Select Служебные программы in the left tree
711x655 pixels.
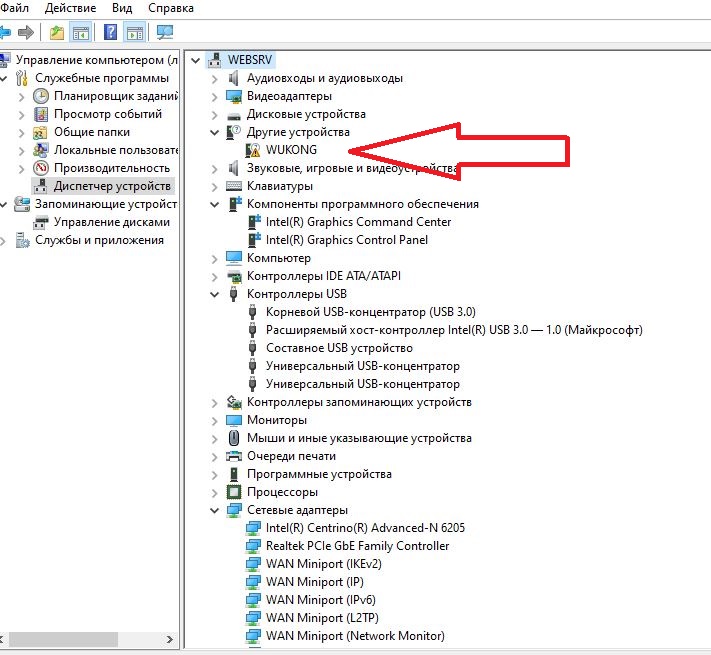[102, 78]
